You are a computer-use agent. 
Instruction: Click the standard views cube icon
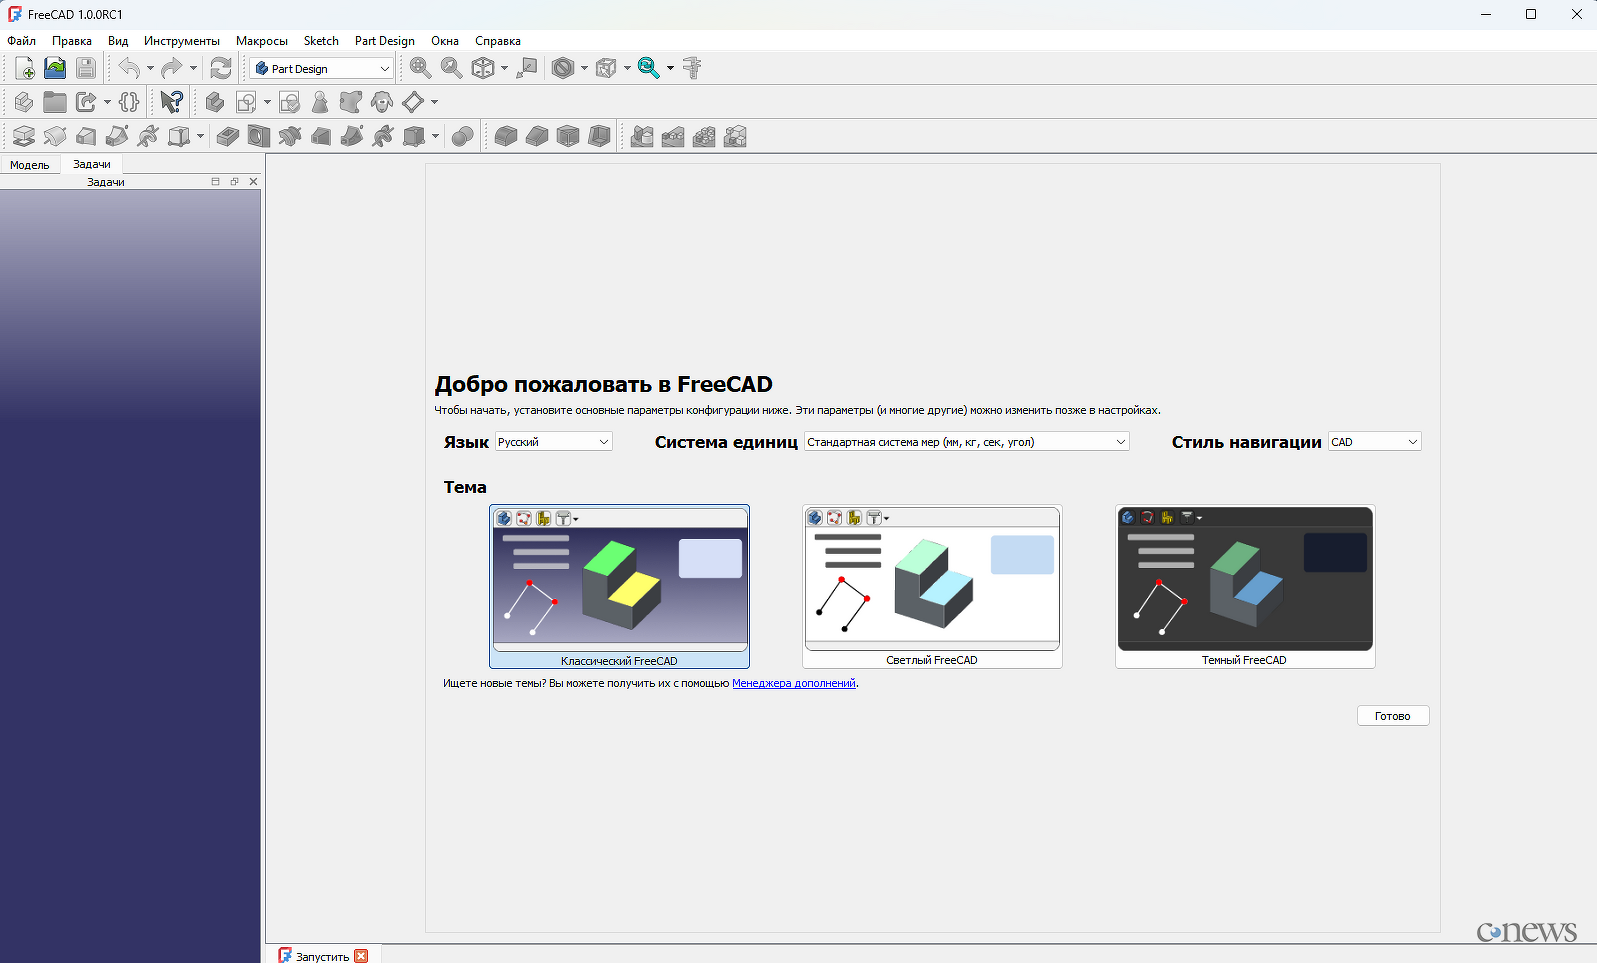(483, 68)
